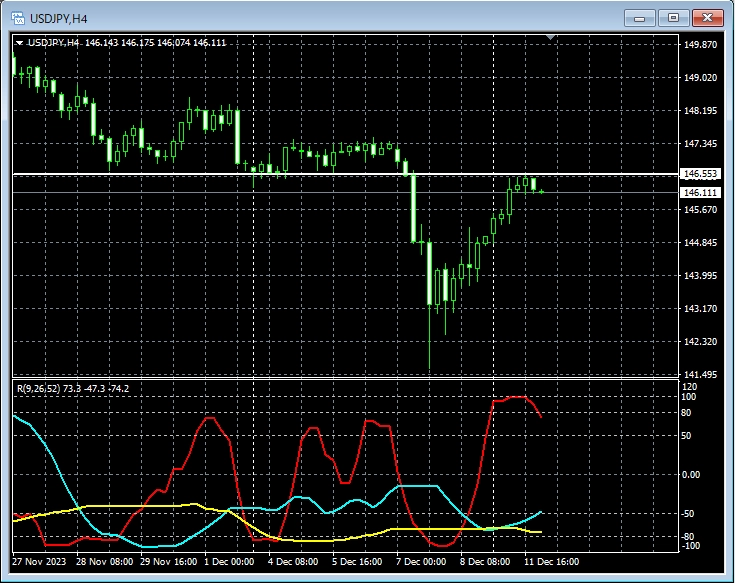Maximize the USDJPY,H4 chart window

pyautogui.click(x=674, y=17)
